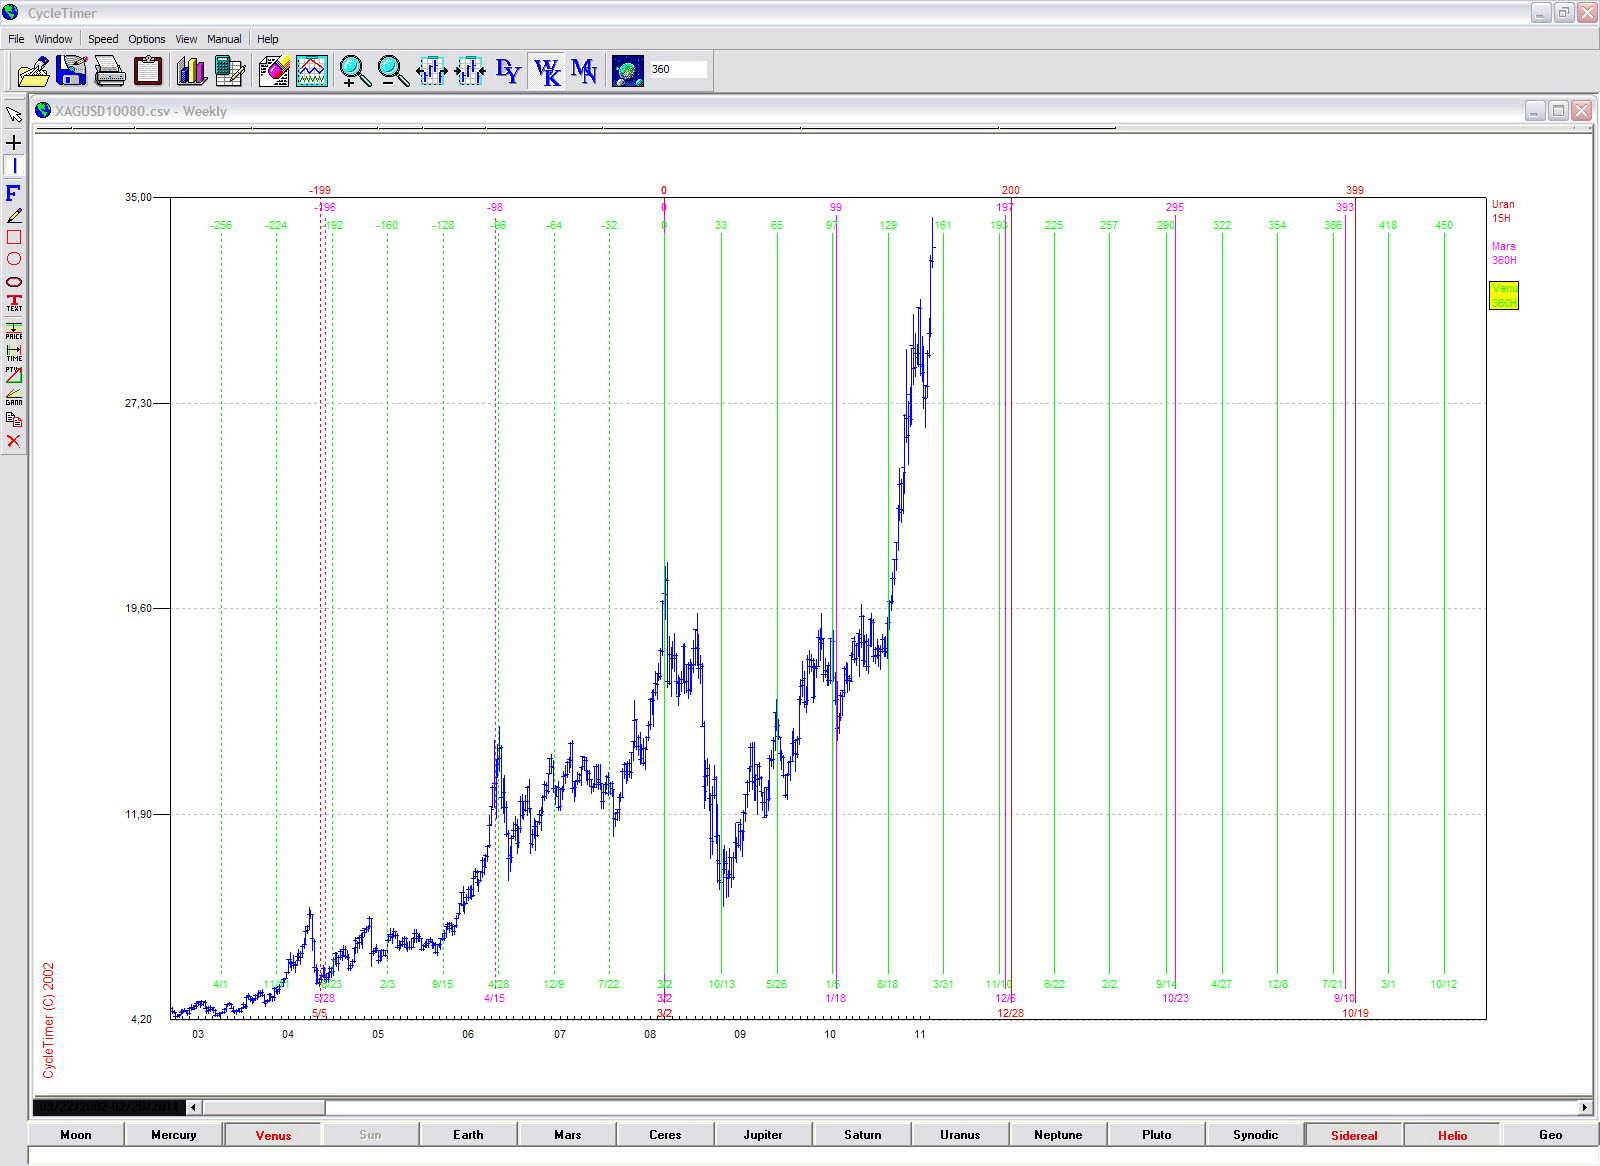
Task: Select the Gann angle tool
Action: coord(14,397)
